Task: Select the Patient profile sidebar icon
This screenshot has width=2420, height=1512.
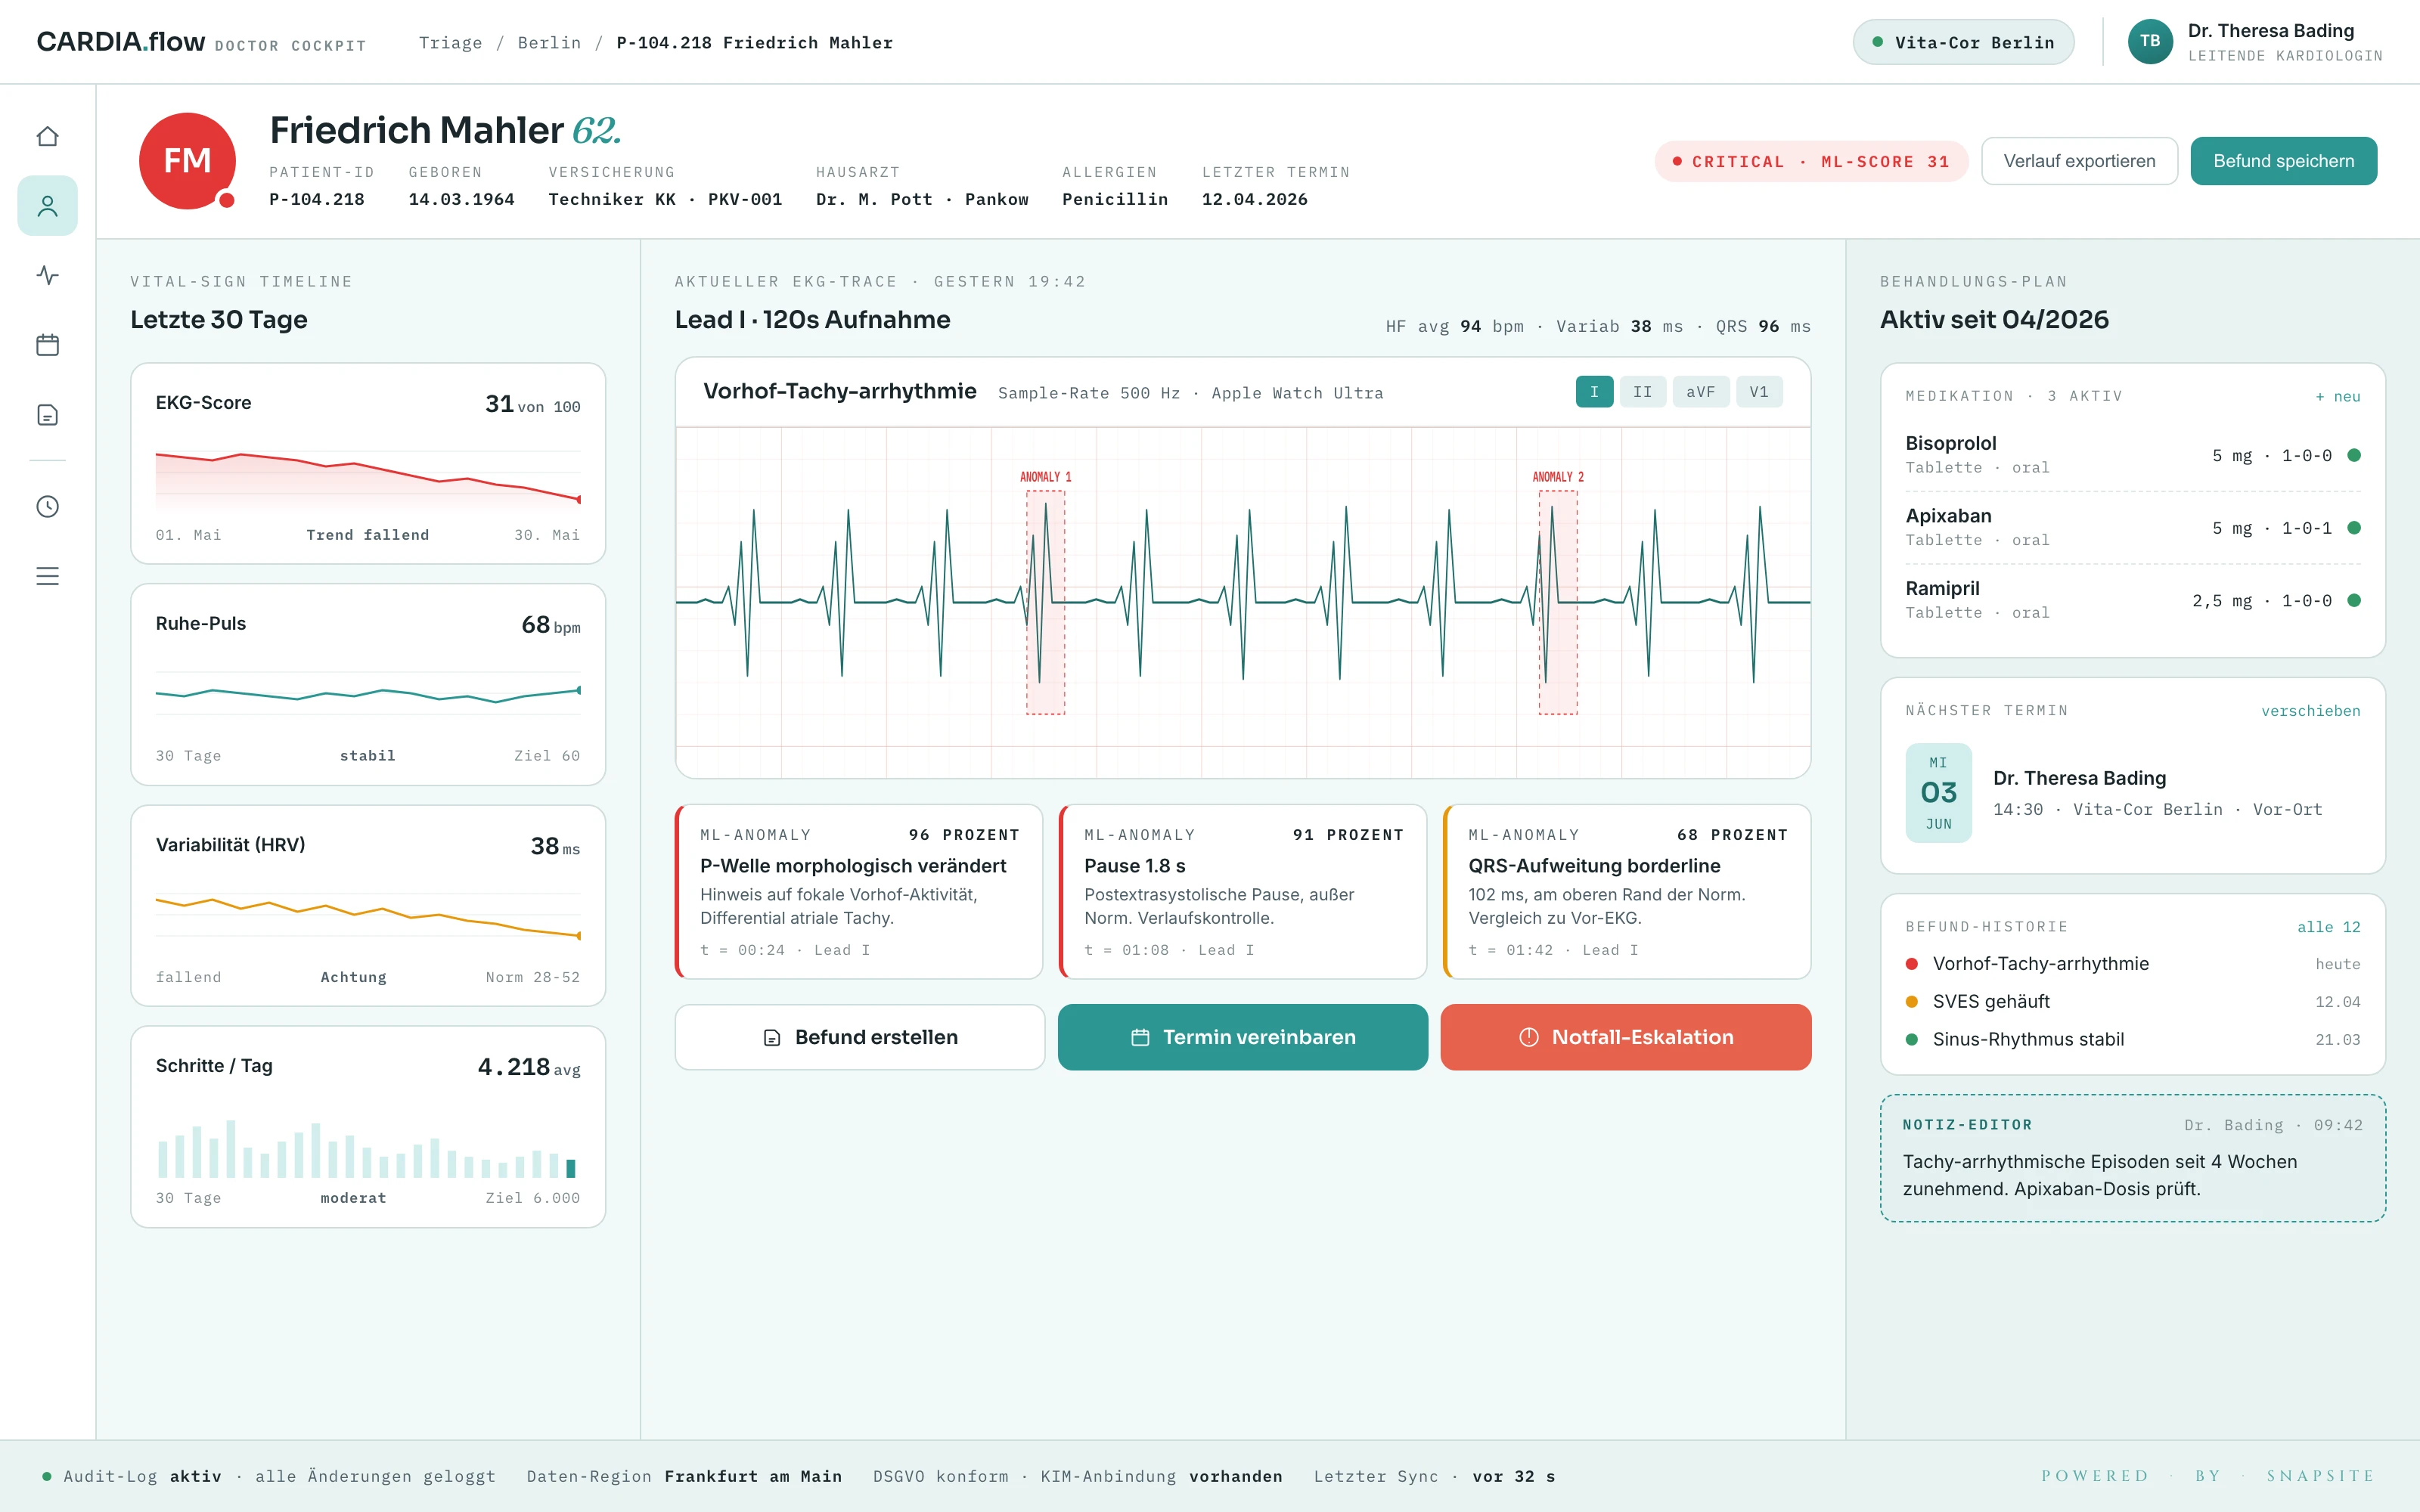Action: tap(47, 206)
